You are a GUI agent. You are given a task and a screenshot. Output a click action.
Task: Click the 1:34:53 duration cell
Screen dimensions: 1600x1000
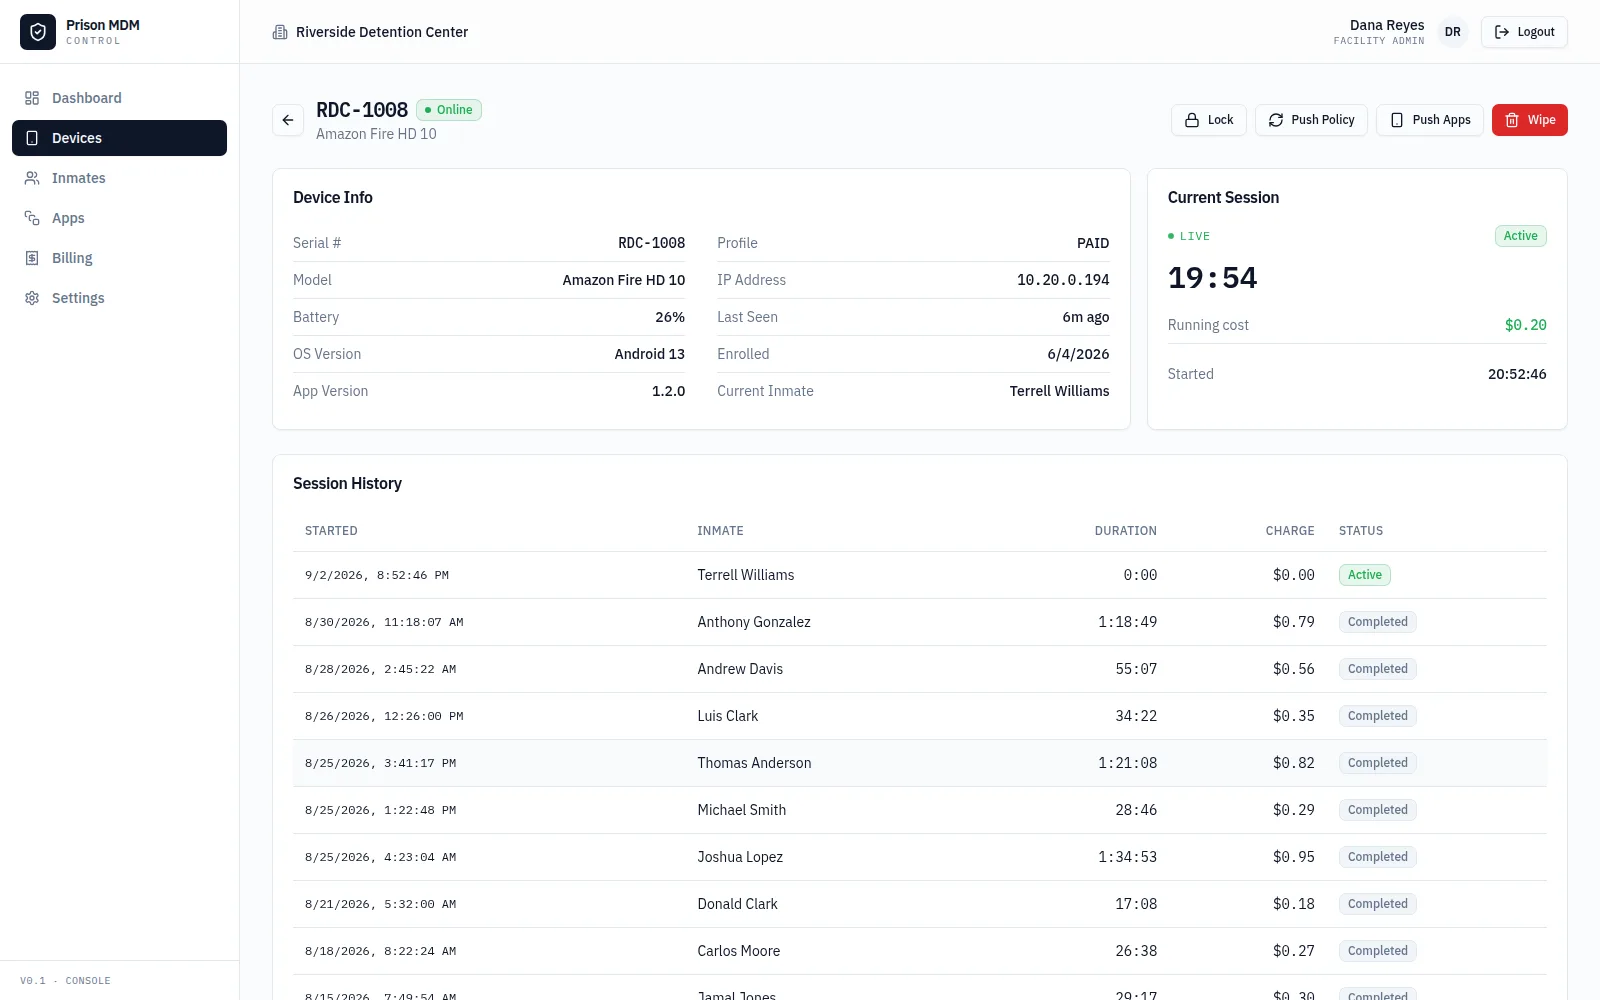[x=1127, y=857]
